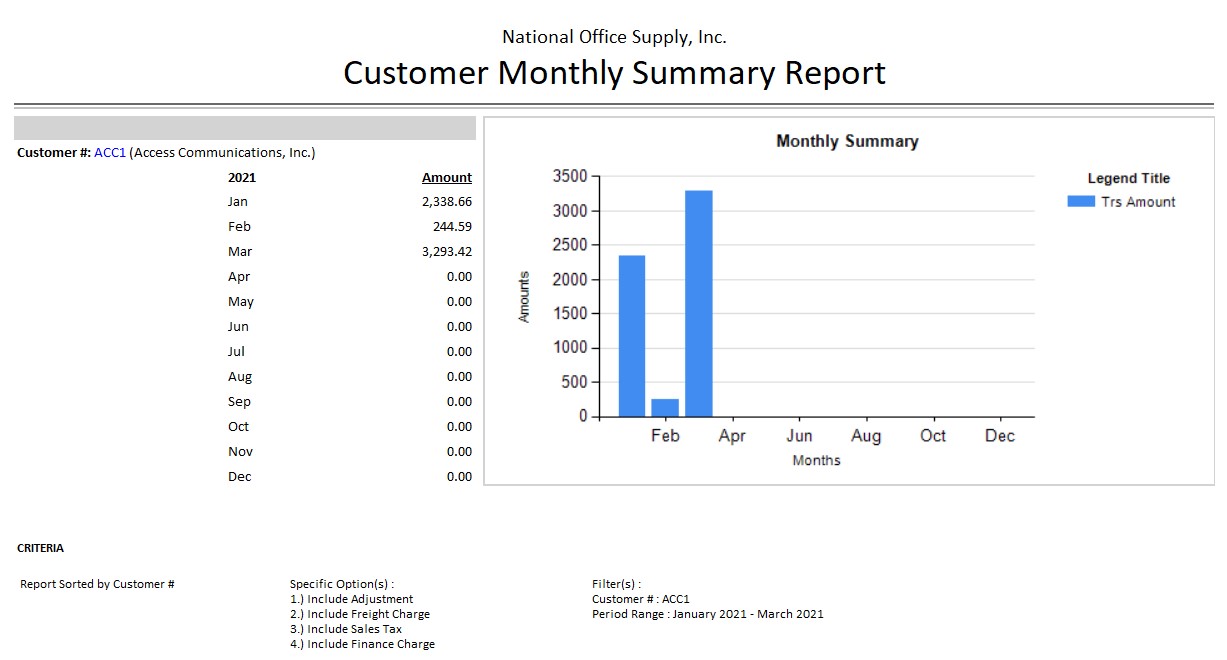
Task: Open the ACC1 customer number link
Action: click(110, 153)
